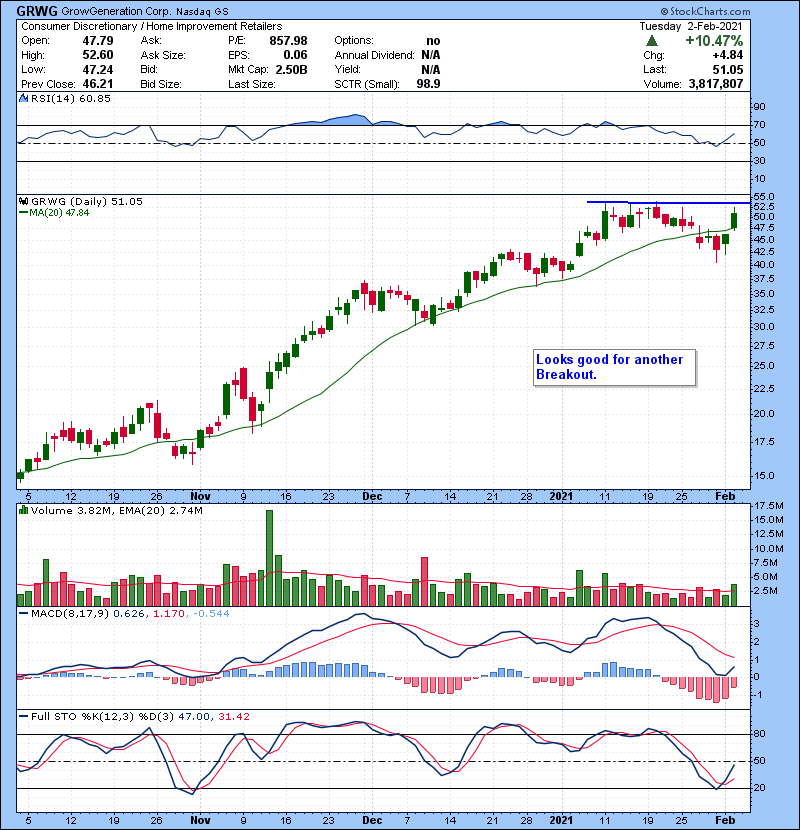The height and width of the screenshot is (830, 800).
Task: Click the GRWG ticker symbol in header
Action: click(37, 11)
